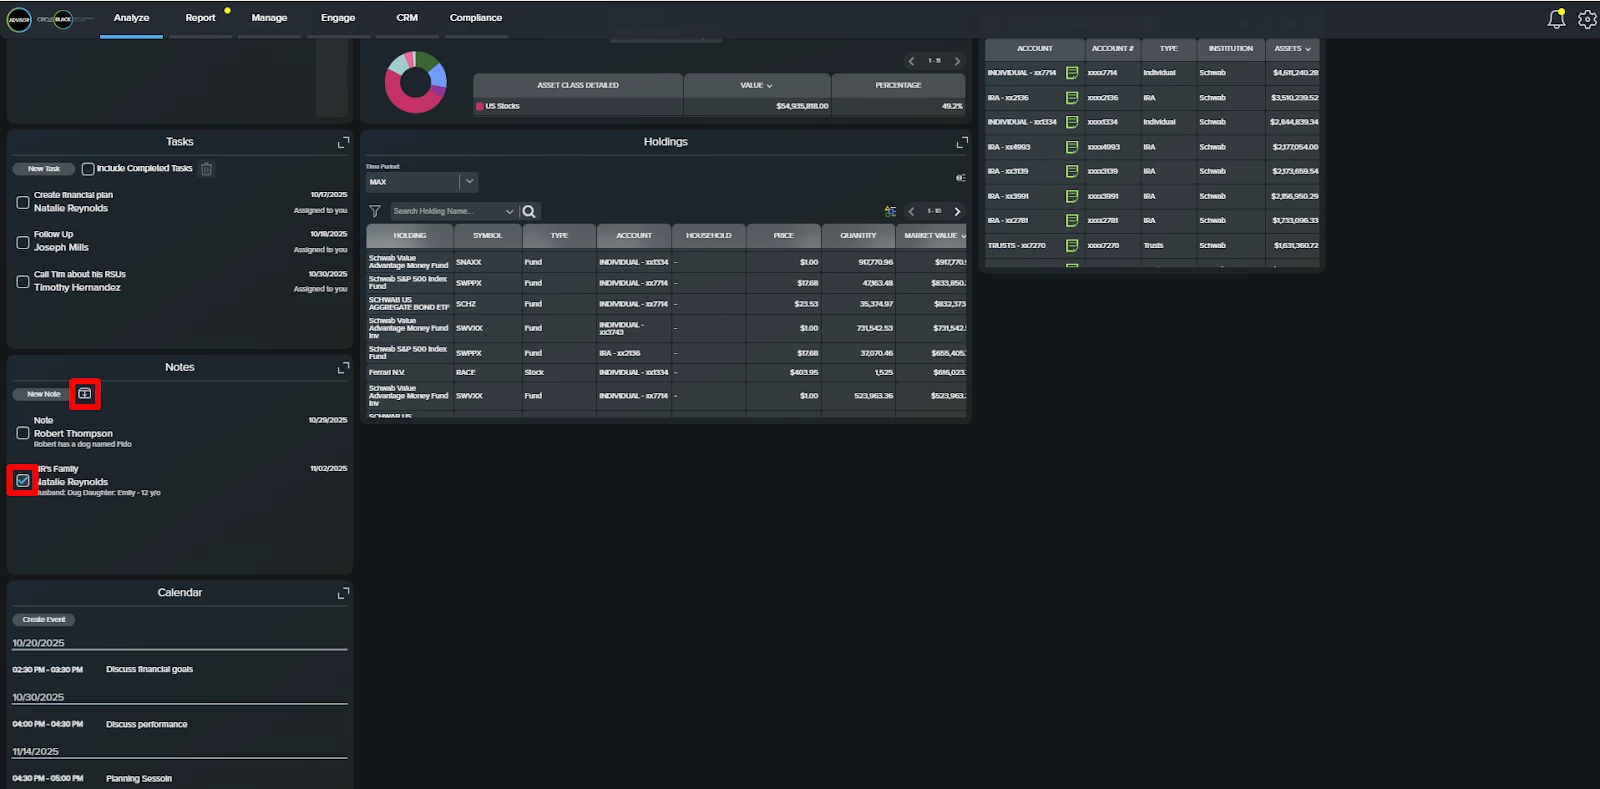Click the archive notes icon beside New Note
Image resolution: width=1600 pixels, height=789 pixels.
tap(85, 394)
